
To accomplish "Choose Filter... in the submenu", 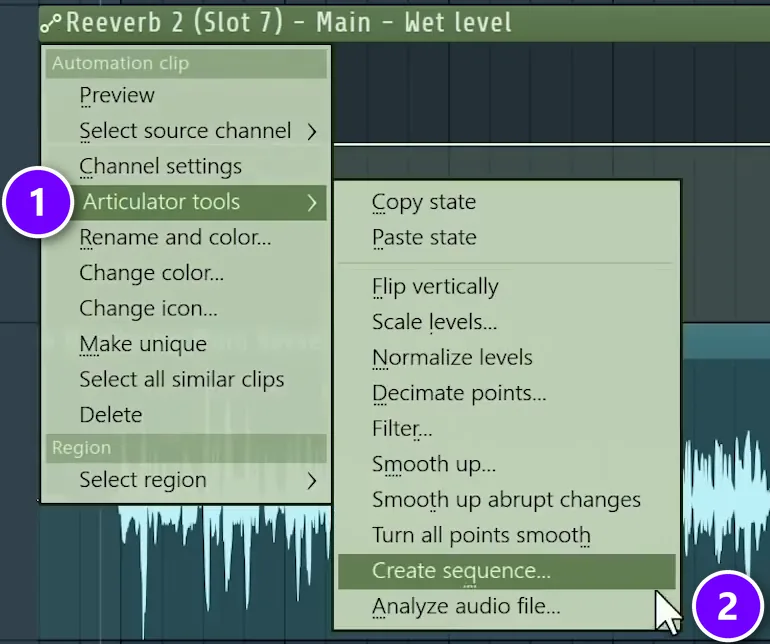I will tap(507, 428).
